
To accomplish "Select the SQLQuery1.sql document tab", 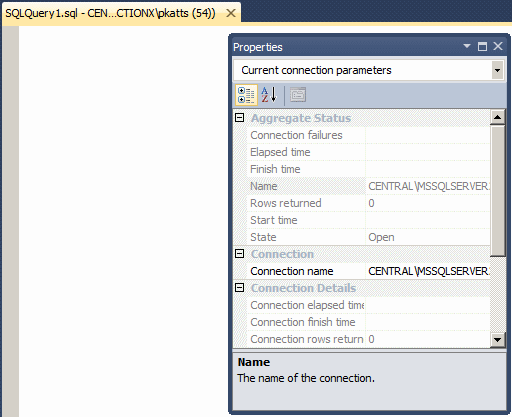I will [x=110, y=13].
